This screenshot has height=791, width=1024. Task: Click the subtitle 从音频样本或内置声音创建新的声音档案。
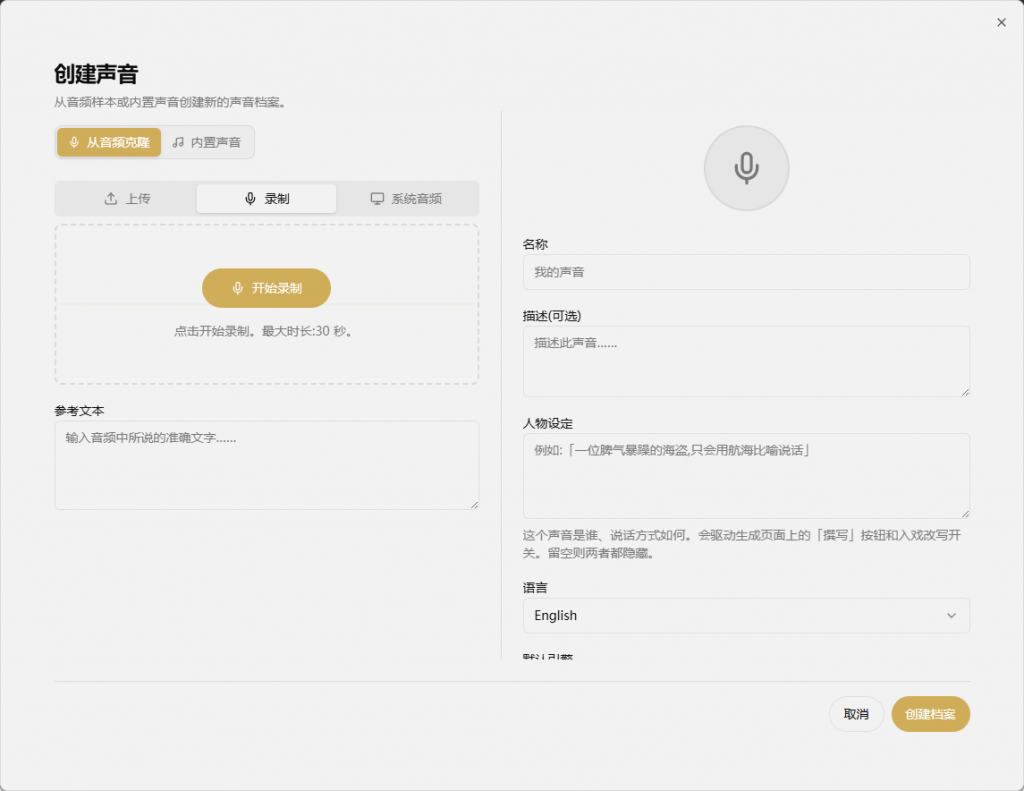[x=169, y=103]
